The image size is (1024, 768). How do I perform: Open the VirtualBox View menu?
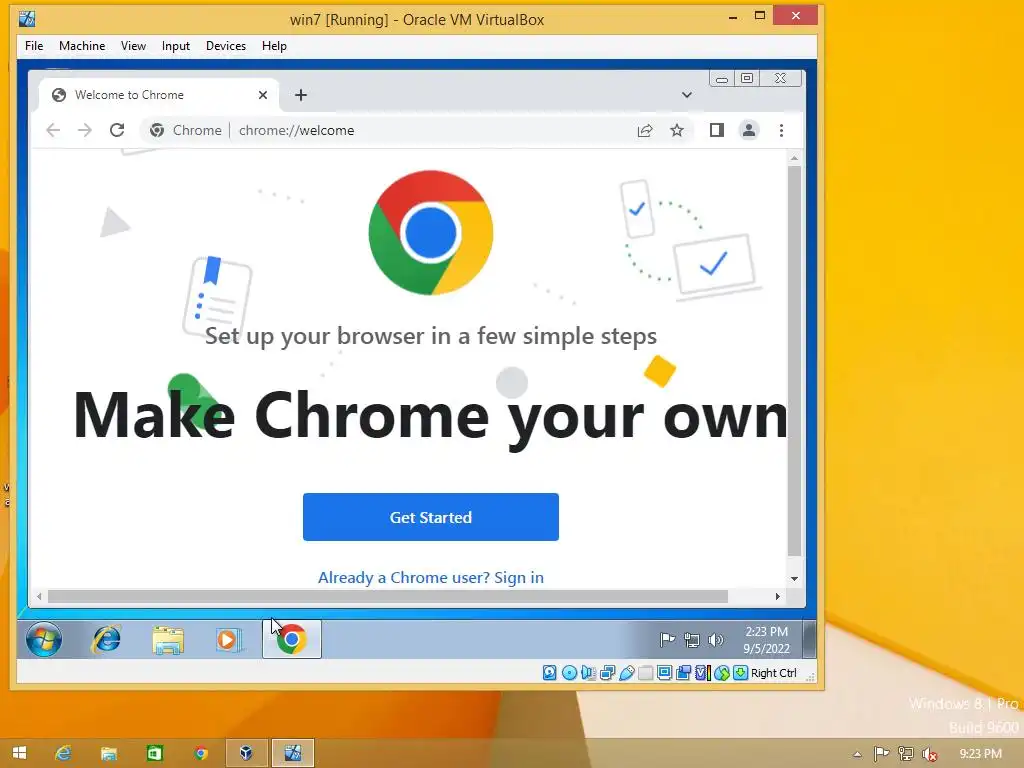[x=133, y=46]
